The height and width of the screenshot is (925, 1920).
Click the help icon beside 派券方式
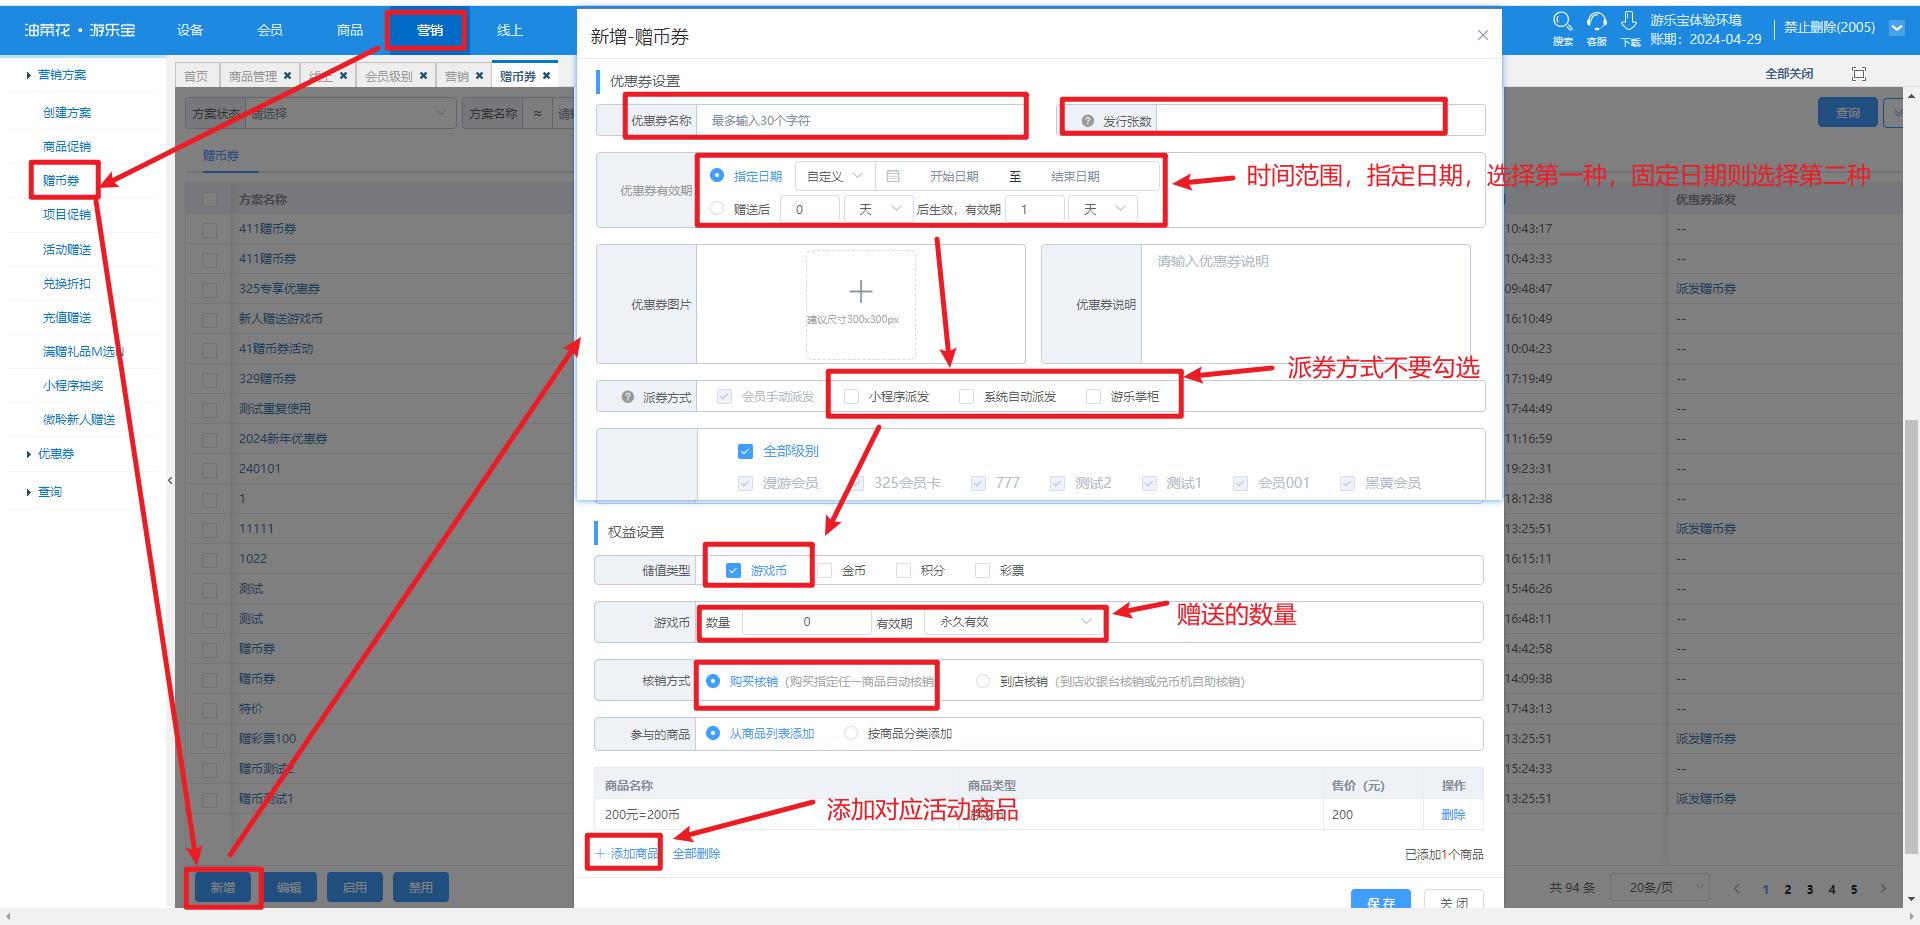coord(628,397)
